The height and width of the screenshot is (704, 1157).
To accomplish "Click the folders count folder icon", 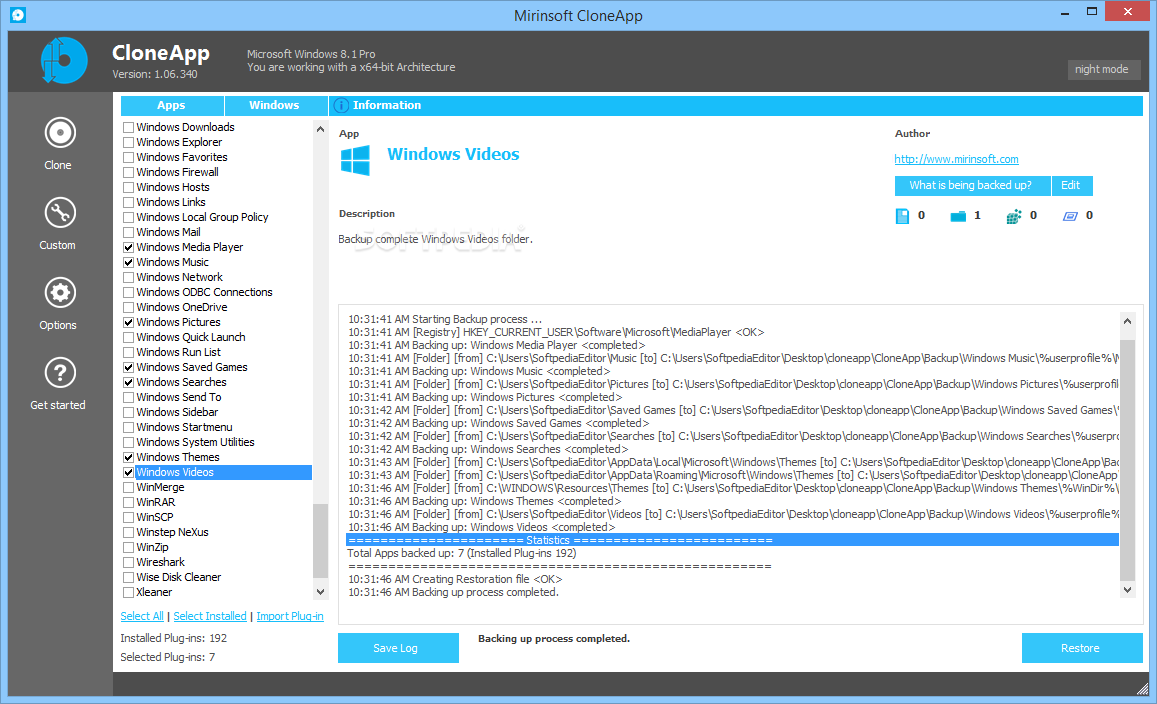I will pos(958,216).
